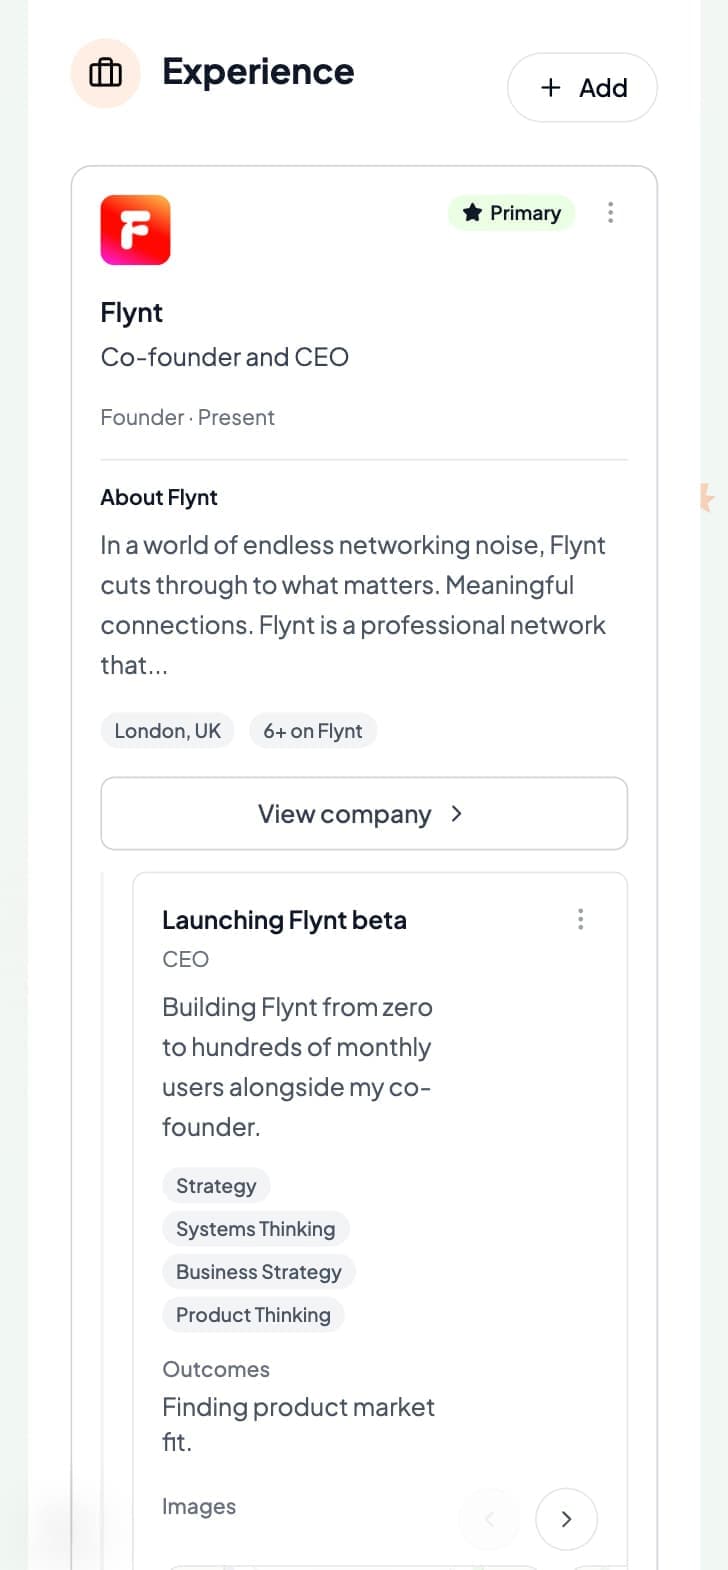The width and height of the screenshot is (728, 1570).
Task: Toggle the Primary badge on the Flynt role
Action: coord(511,212)
